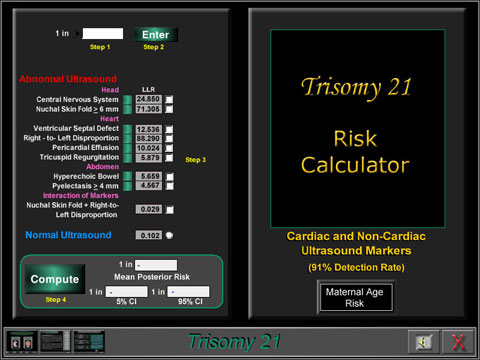Screen dimensions: 480x360
Task: Check the Right-to-Left Disproportion checkbox
Action: (x=169, y=138)
